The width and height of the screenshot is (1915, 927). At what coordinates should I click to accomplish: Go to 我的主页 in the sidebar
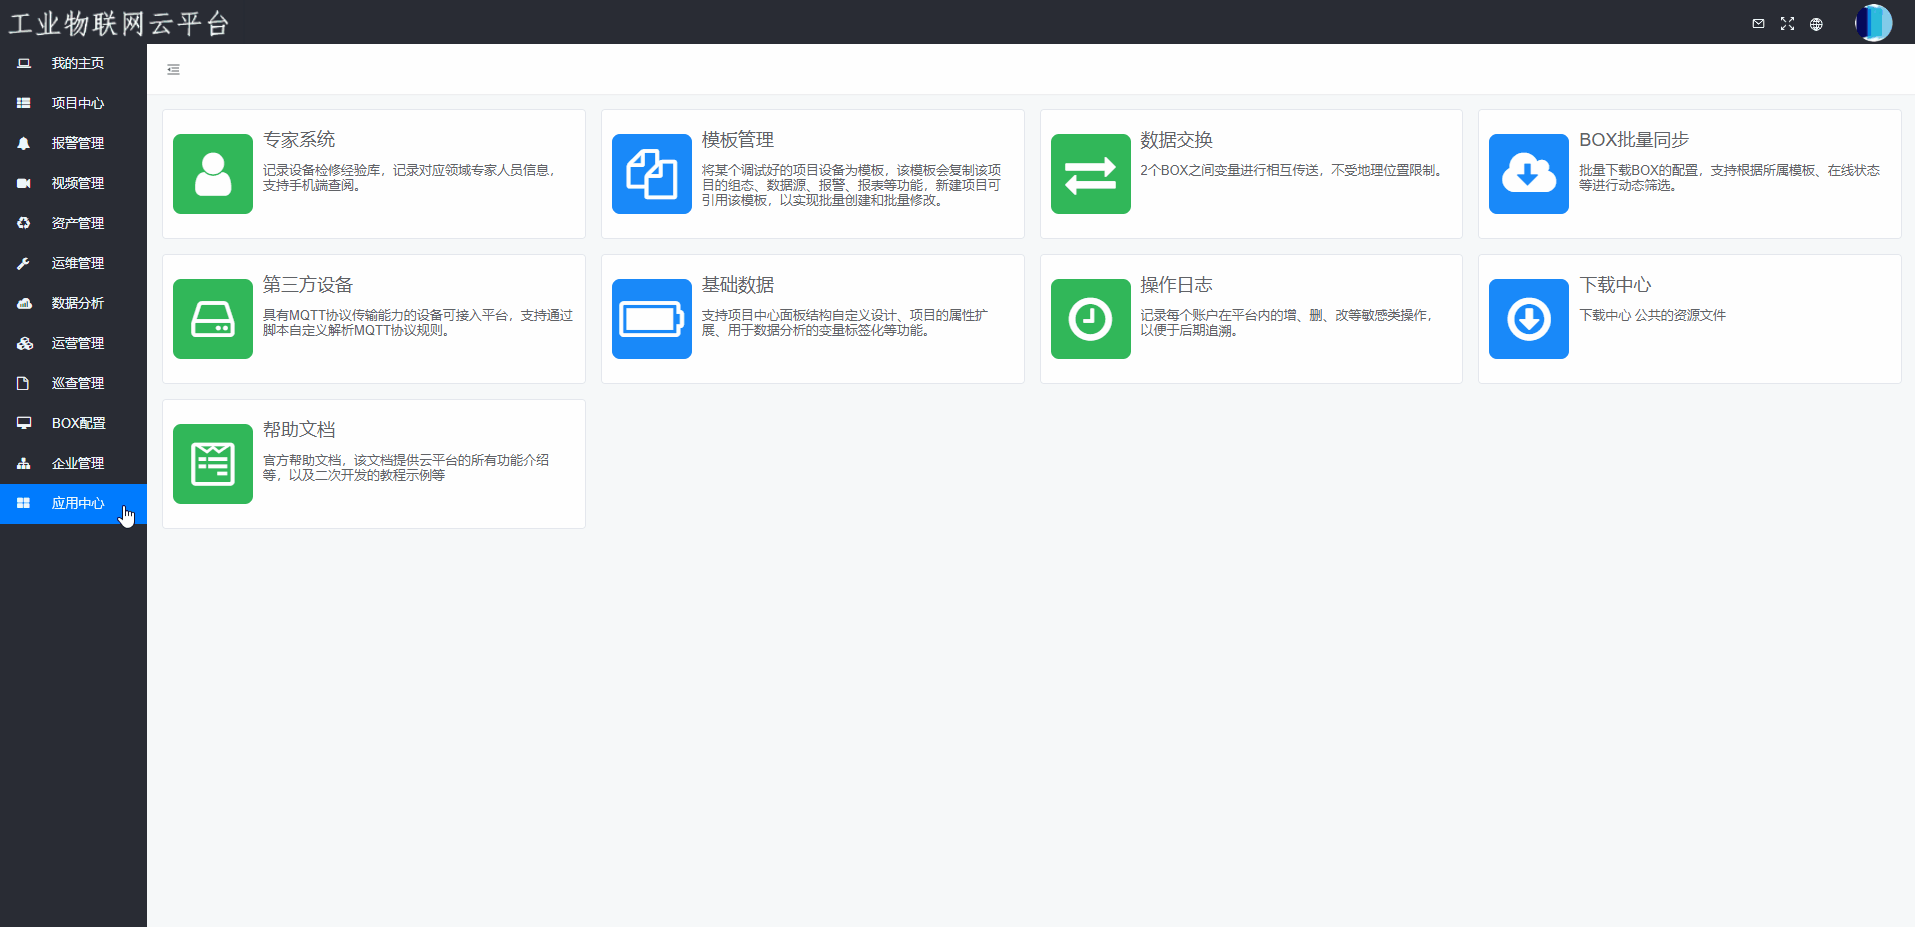pos(77,63)
